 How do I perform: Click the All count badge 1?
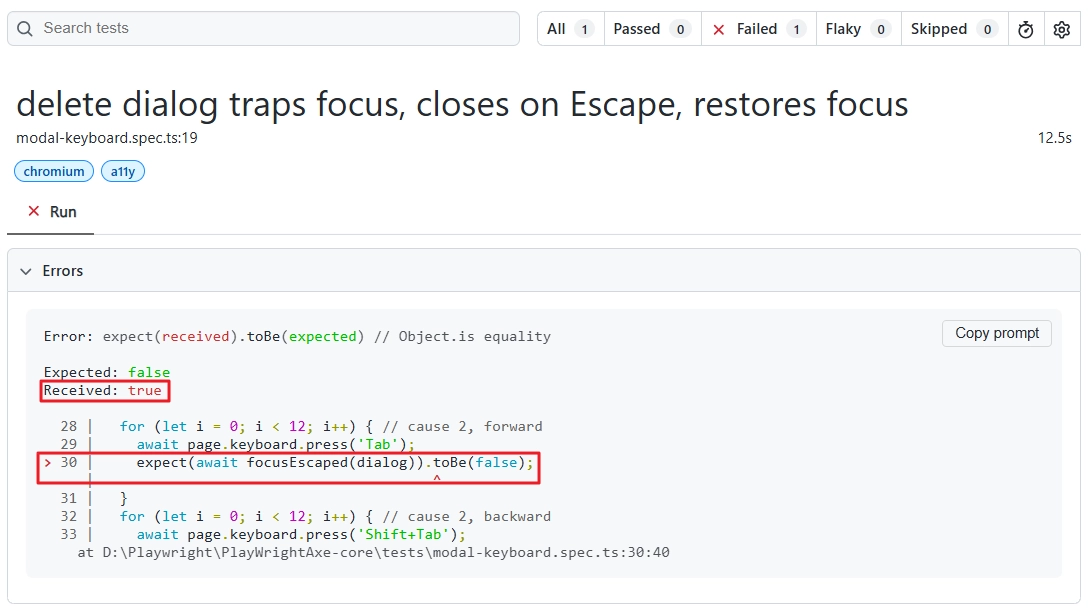pos(584,29)
